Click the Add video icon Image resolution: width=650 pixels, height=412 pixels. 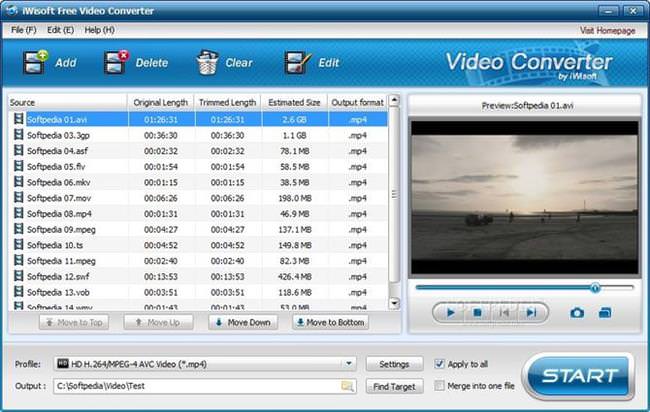[x=35, y=62]
